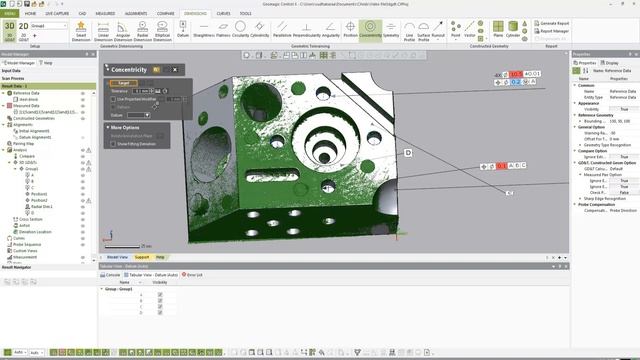The width and height of the screenshot is (640, 360).
Task: Create a constructed Cylinder geometry
Action: coord(513,29)
